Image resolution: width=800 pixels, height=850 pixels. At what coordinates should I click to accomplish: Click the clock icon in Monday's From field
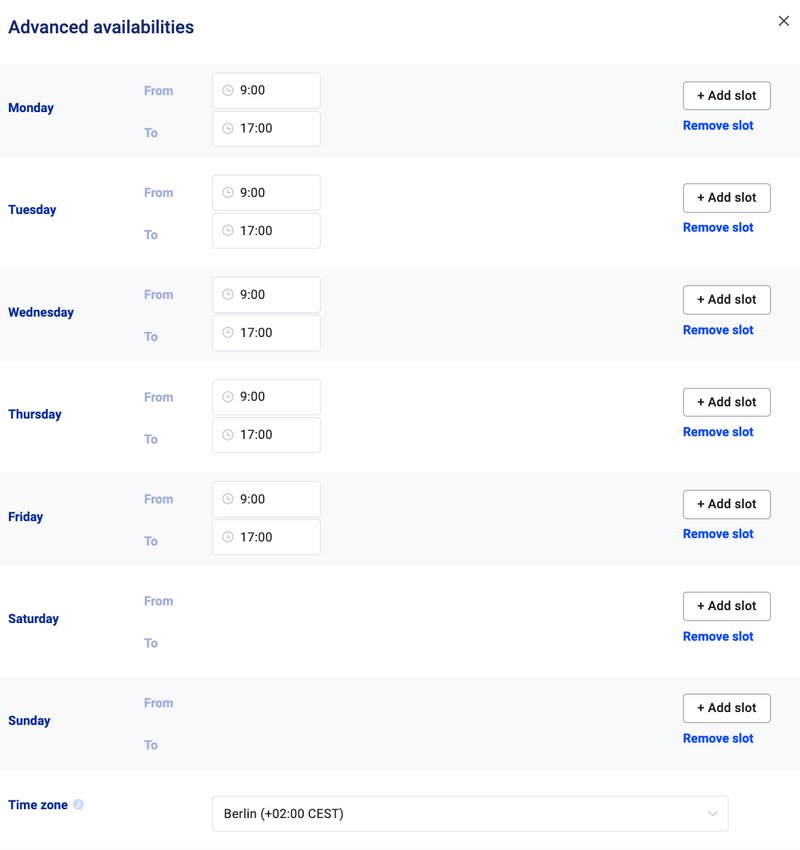click(229, 90)
